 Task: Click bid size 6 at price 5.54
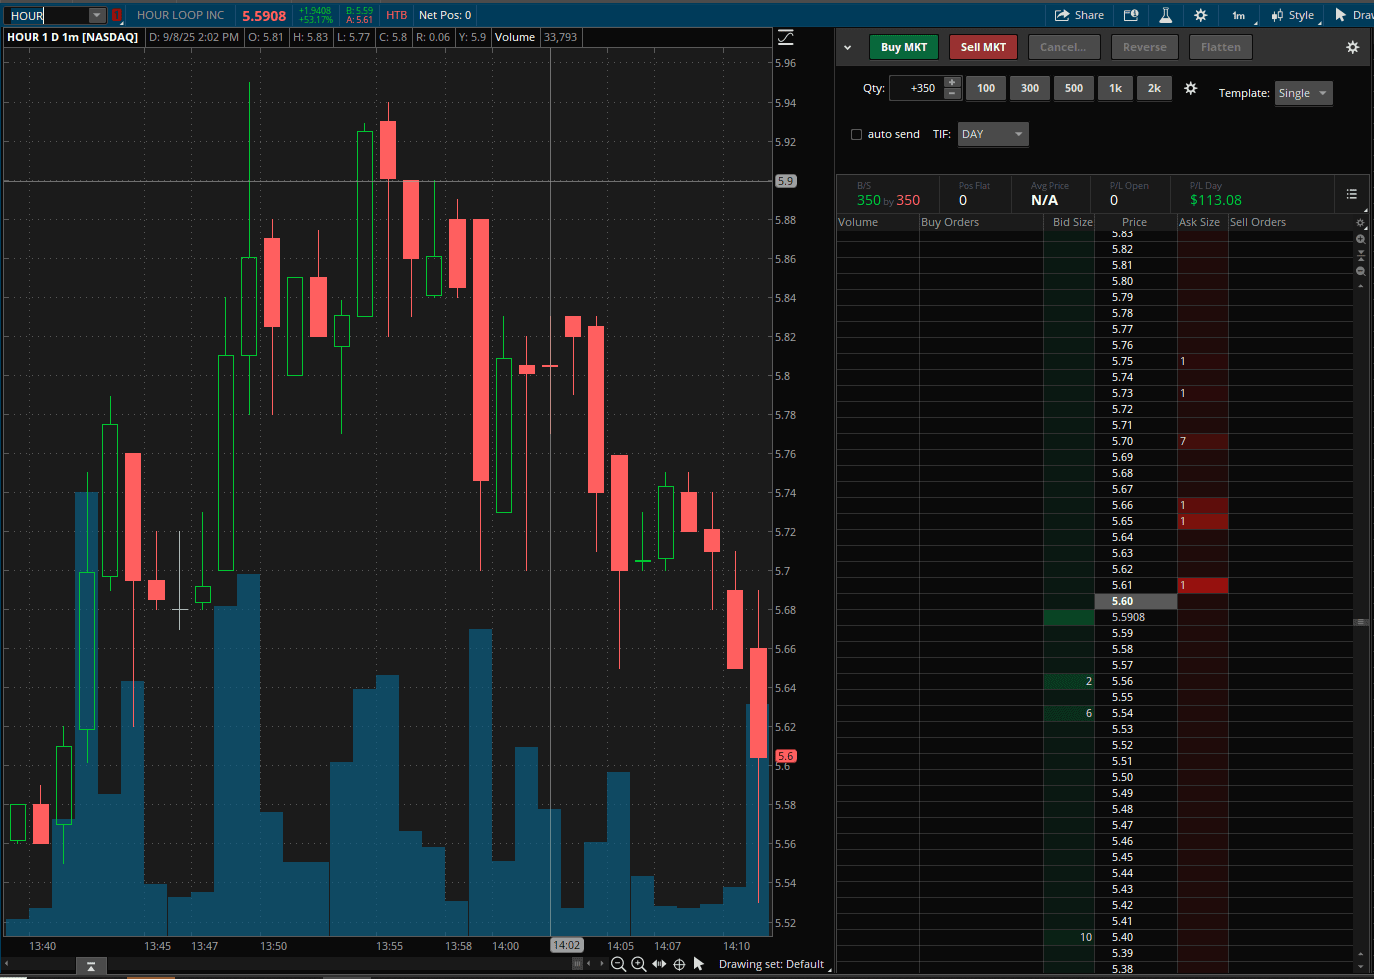[1069, 713]
